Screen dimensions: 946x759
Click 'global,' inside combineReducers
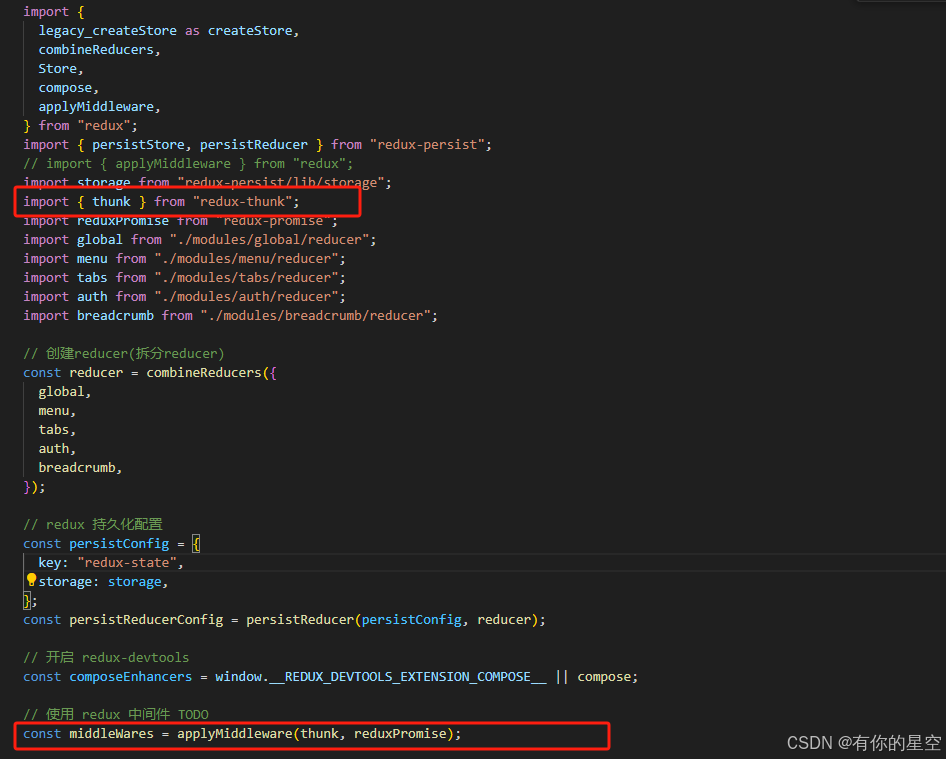coord(65,392)
